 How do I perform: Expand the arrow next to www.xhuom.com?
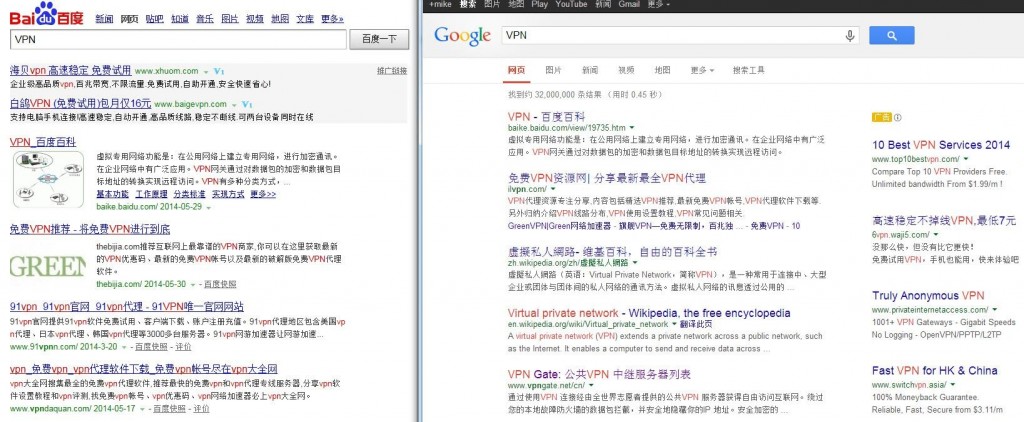point(205,71)
